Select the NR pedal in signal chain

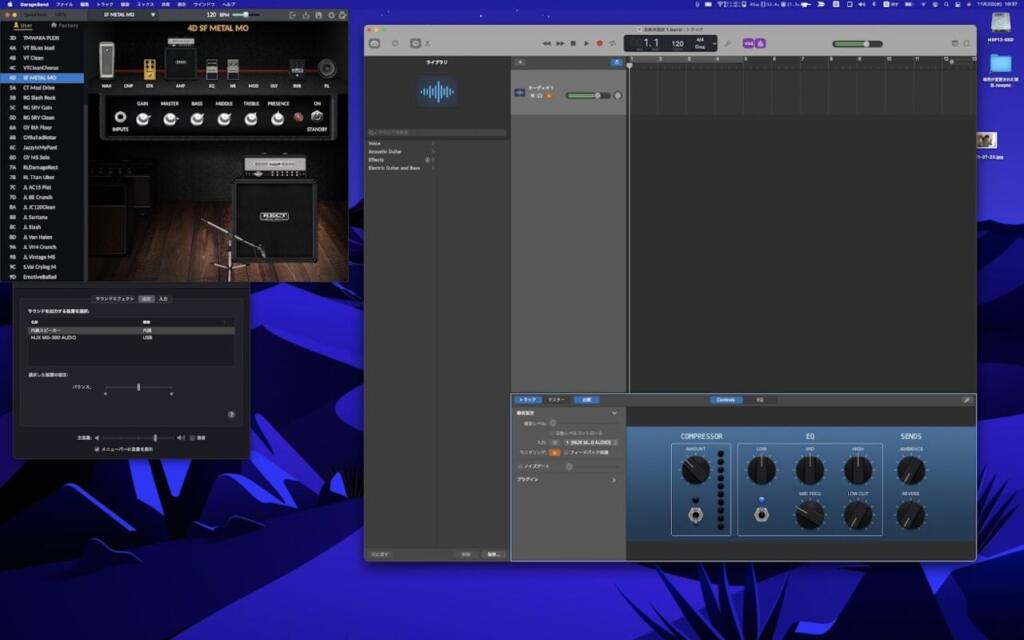coord(232,69)
